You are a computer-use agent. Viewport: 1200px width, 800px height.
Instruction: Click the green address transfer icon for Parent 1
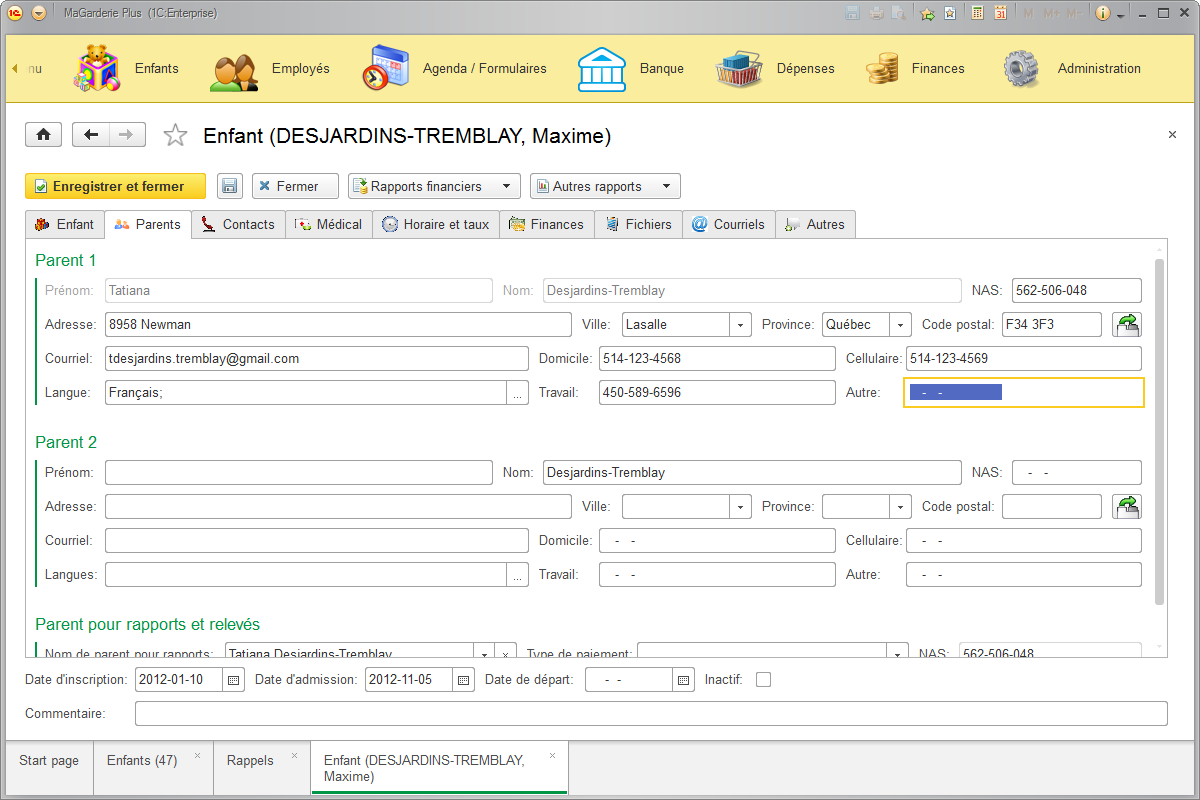click(x=1128, y=324)
